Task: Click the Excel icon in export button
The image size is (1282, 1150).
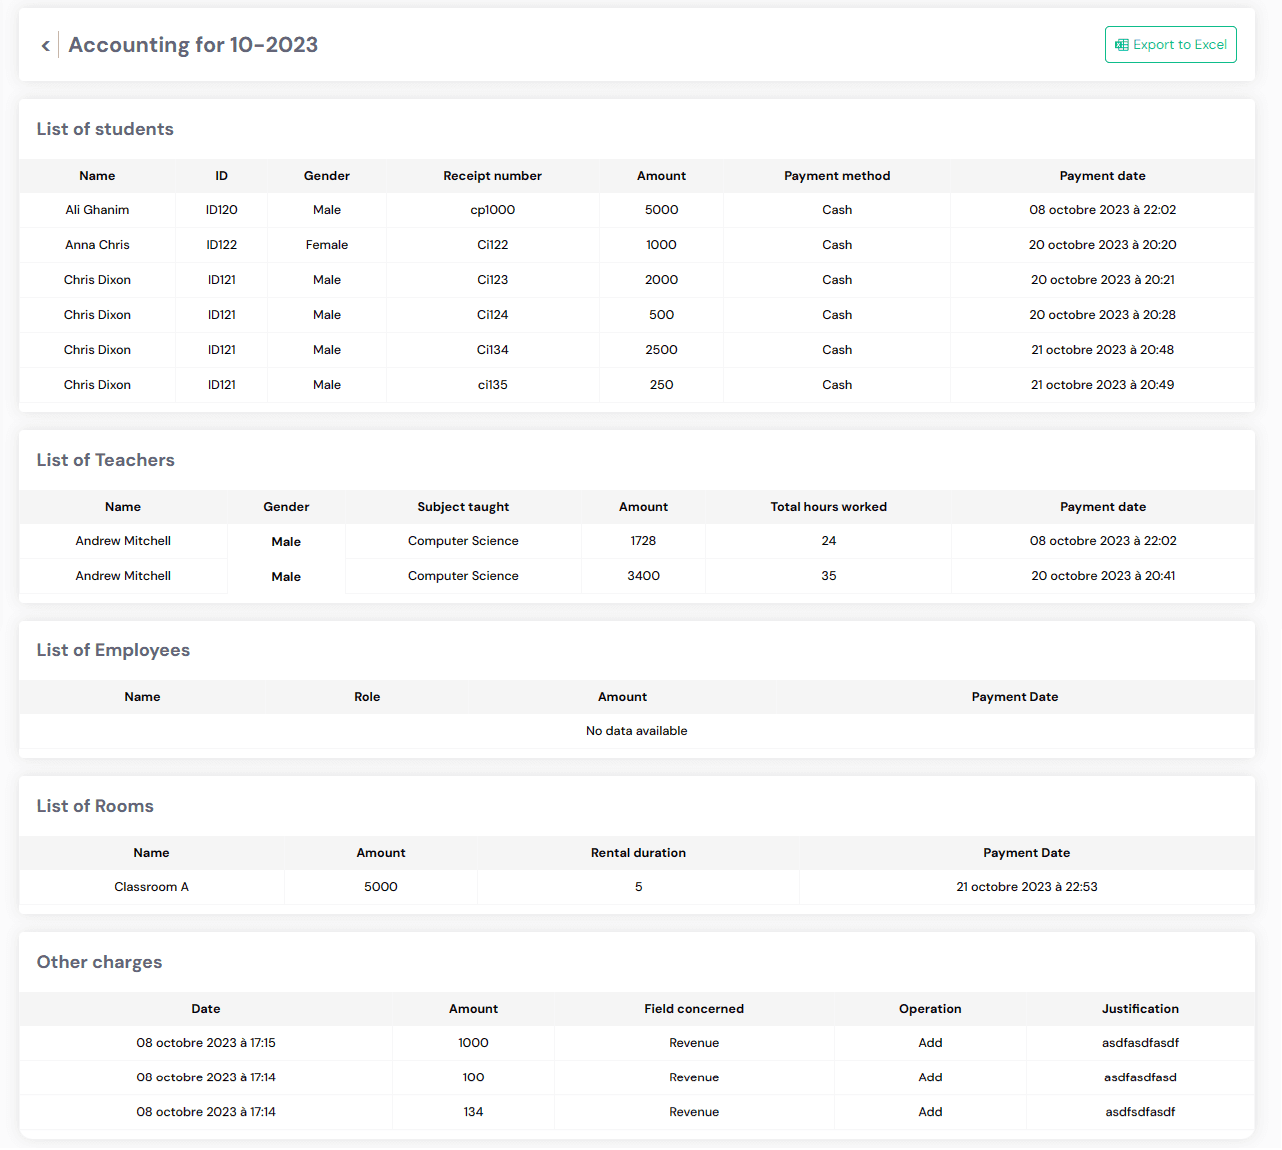Action: tap(1122, 45)
